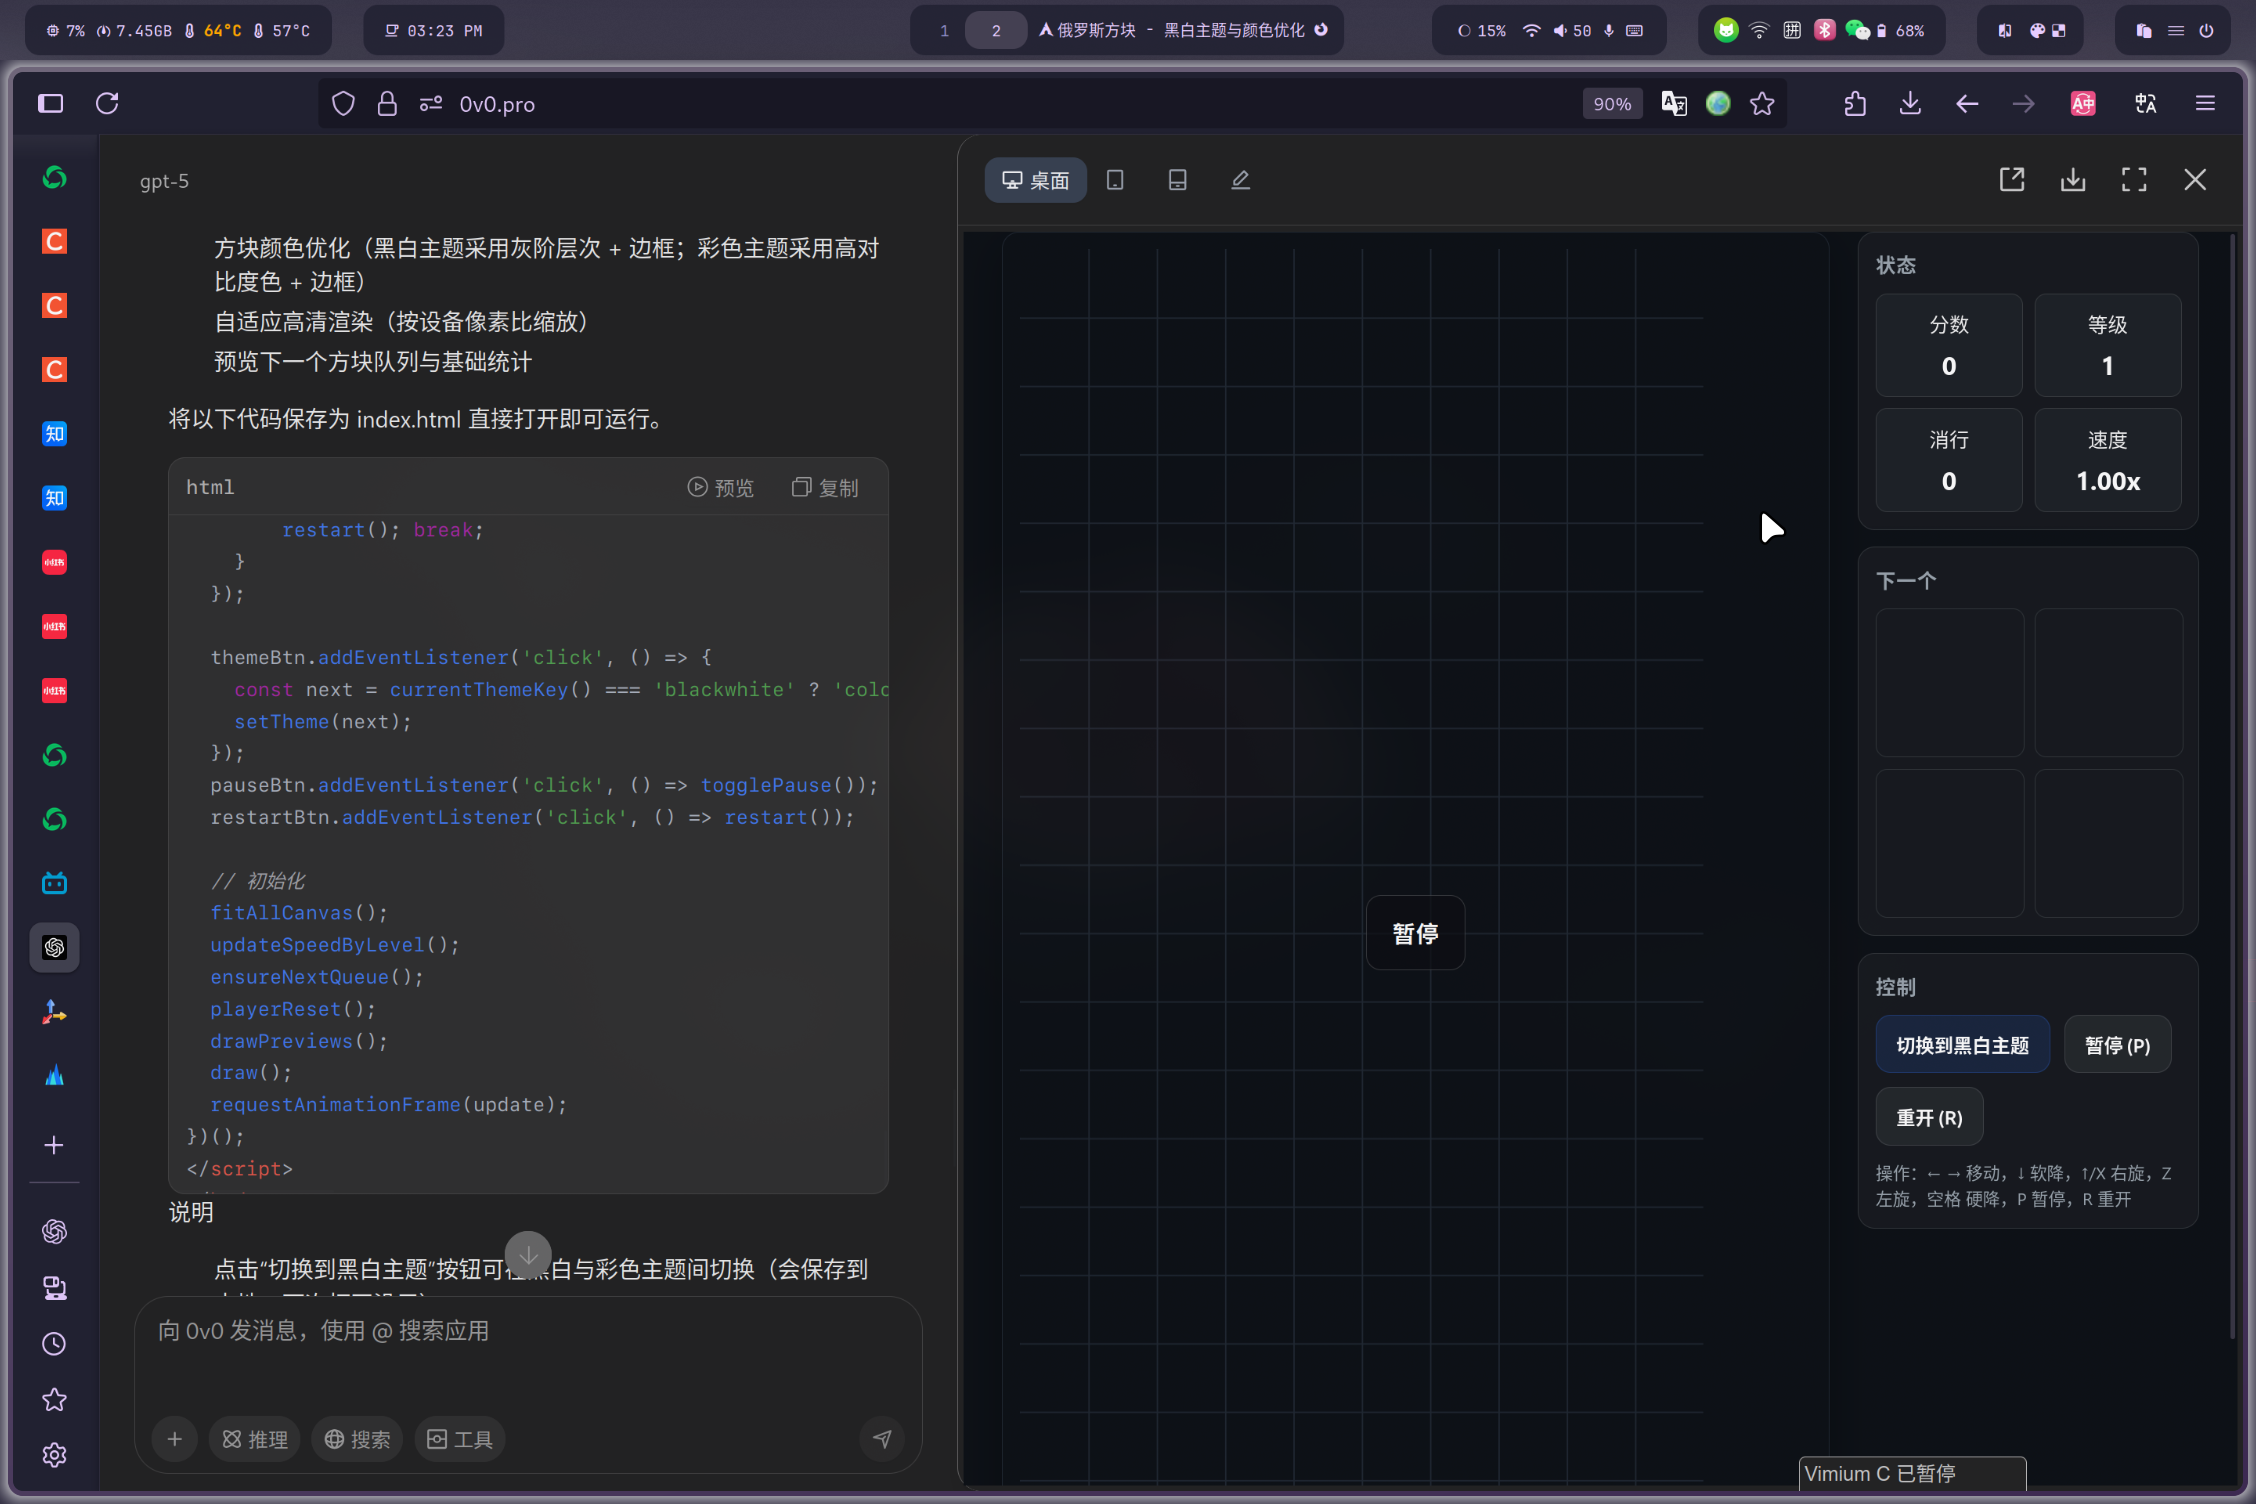
Task: Copy the html code with 复制
Action: 825,487
